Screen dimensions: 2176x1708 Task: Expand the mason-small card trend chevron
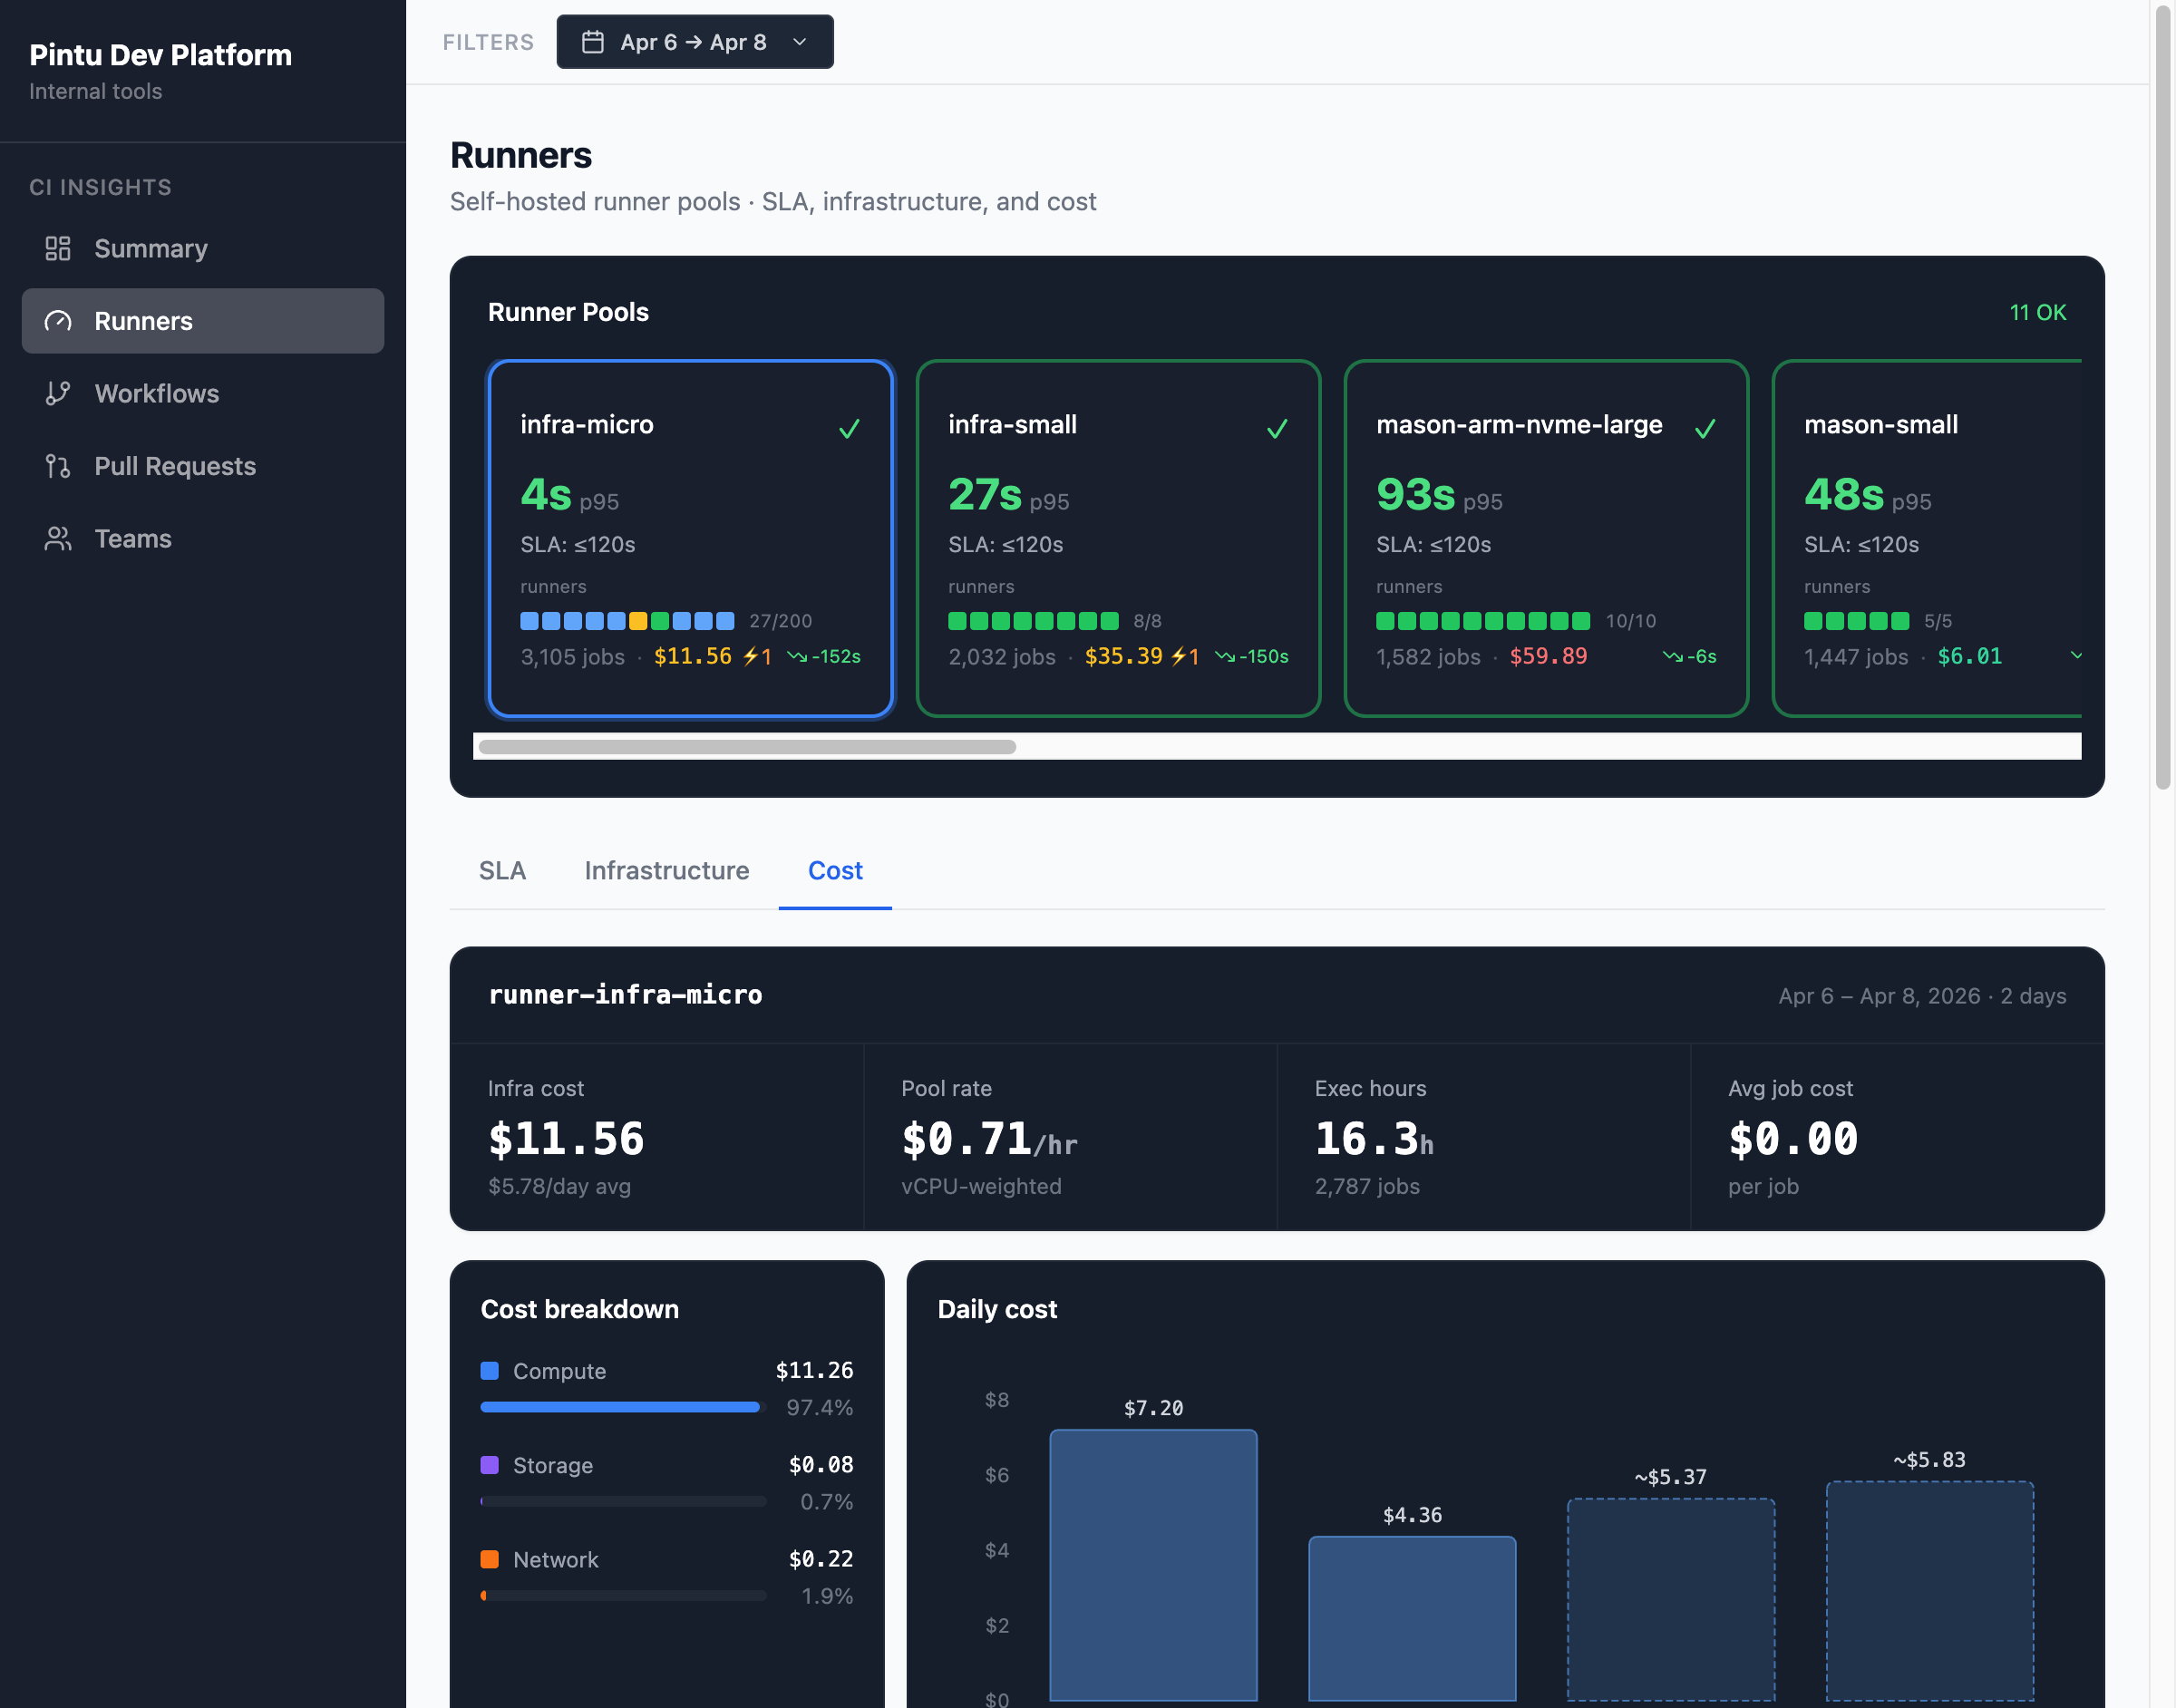coord(2075,656)
